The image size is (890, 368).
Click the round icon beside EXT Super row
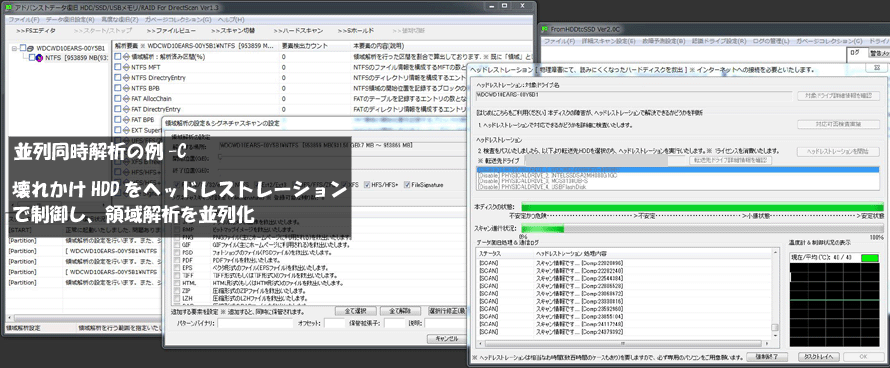tap(126, 130)
